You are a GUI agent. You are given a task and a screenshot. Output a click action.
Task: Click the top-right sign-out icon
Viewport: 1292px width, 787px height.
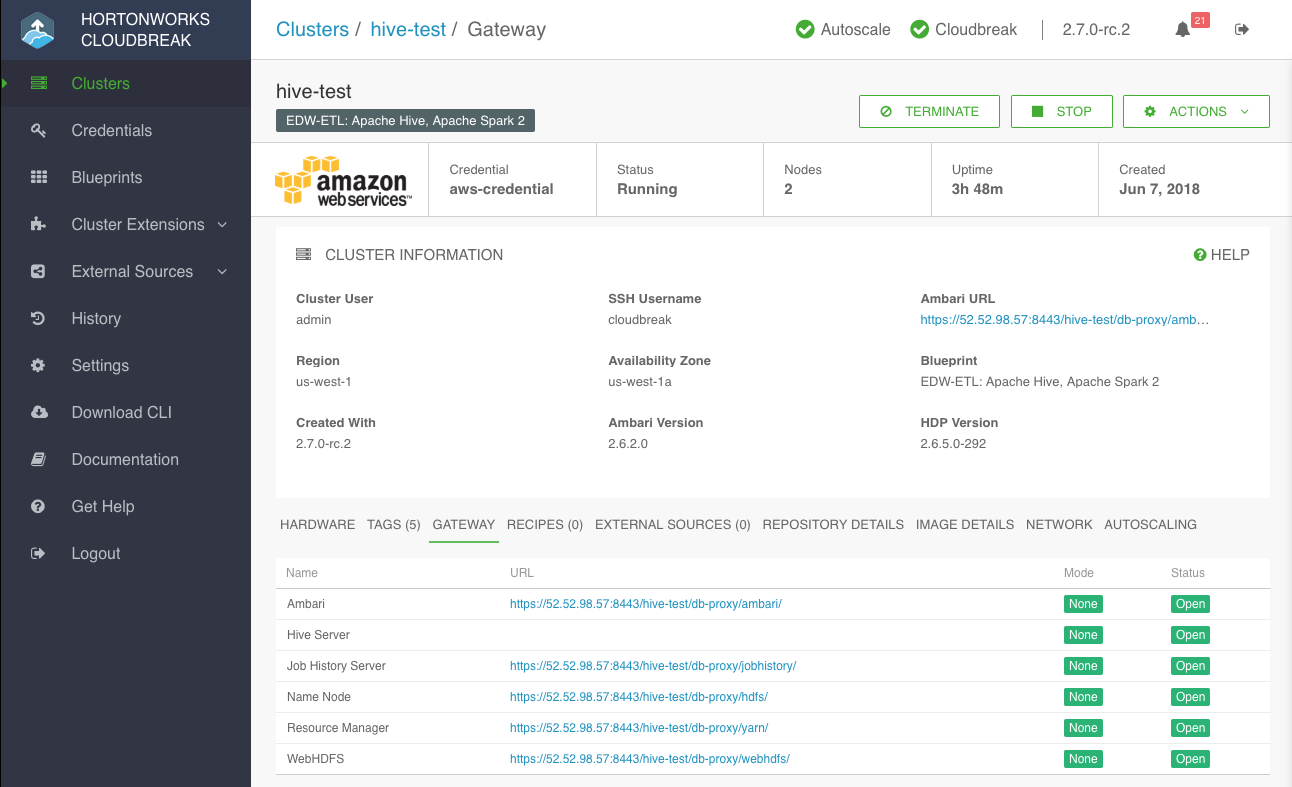coord(1242,29)
